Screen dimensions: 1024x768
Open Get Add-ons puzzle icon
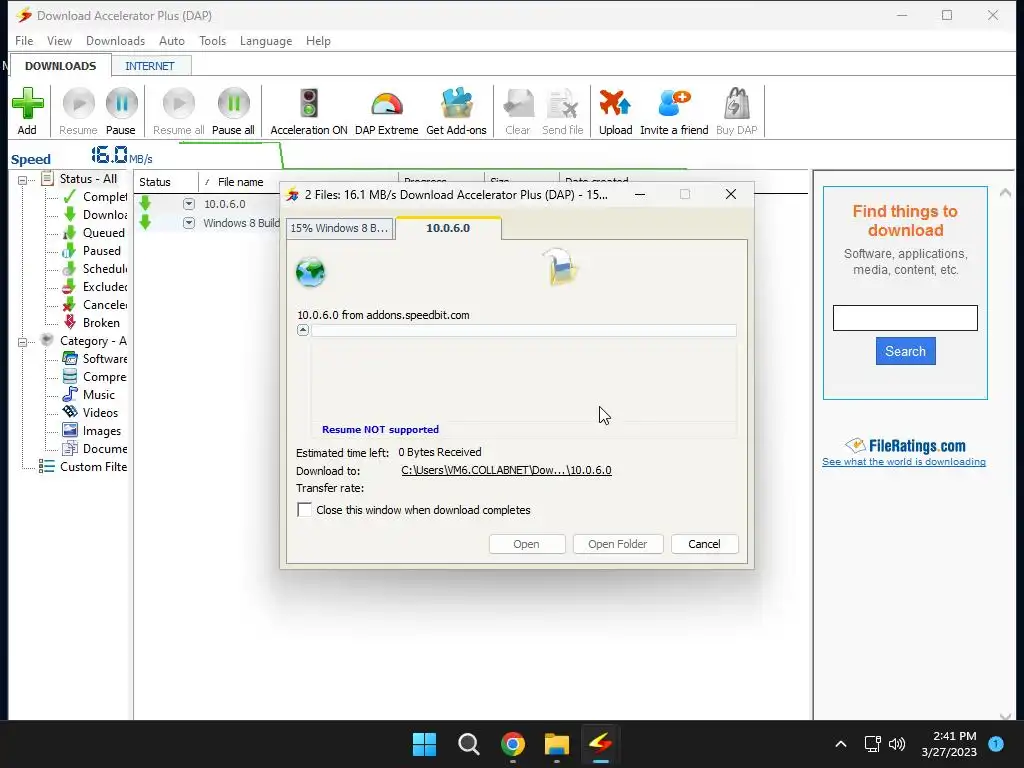[456, 104]
